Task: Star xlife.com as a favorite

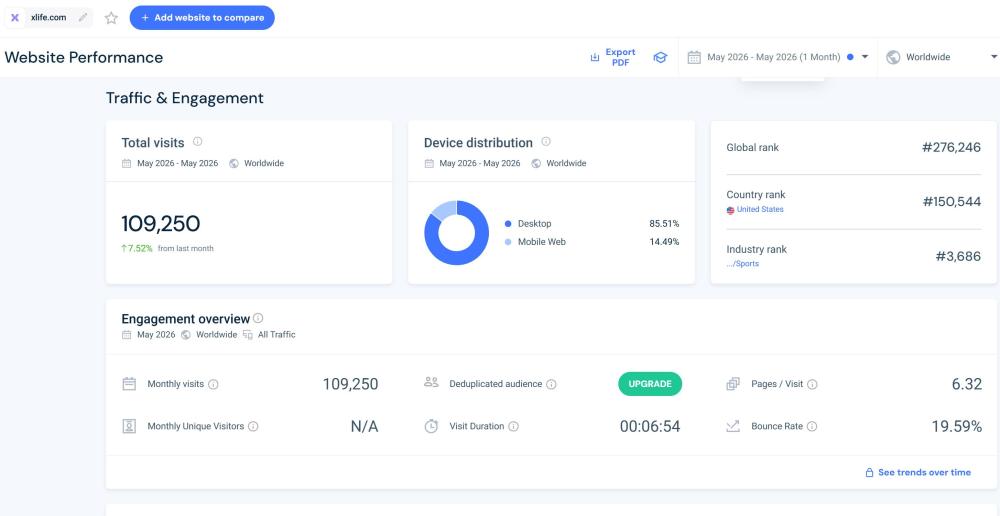Action: point(112,18)
